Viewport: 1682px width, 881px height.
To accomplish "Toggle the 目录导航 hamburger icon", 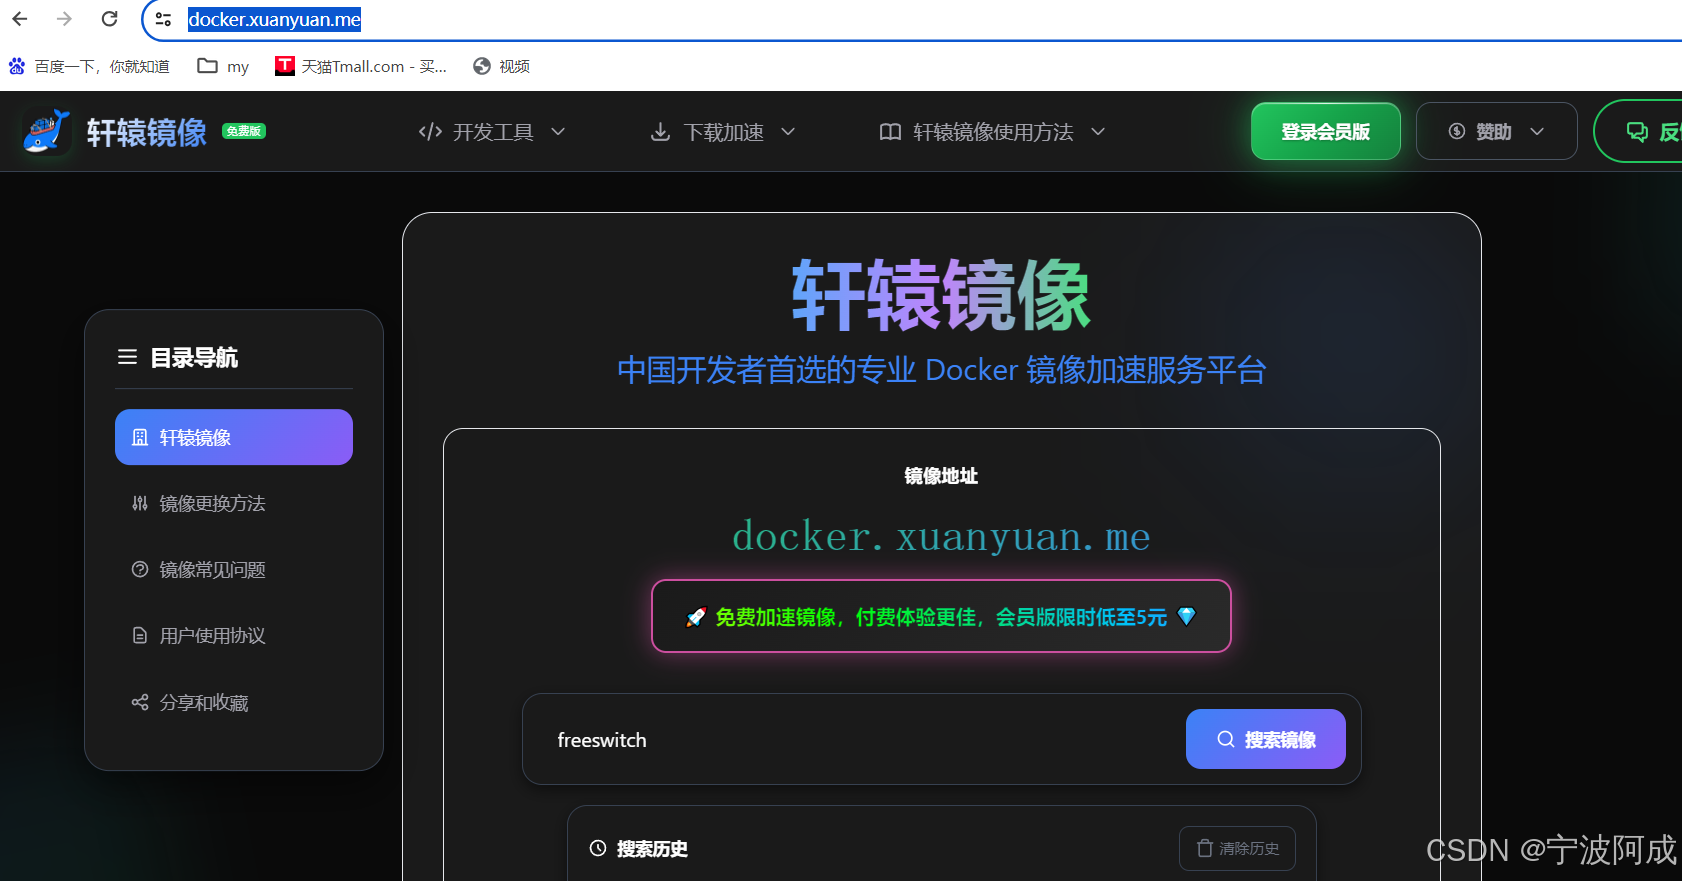I will click(x=127, y=357).
